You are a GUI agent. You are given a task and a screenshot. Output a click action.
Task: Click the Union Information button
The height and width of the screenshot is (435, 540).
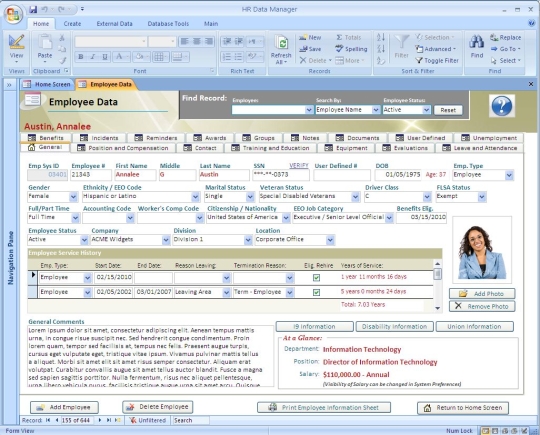tap(475, 327)
